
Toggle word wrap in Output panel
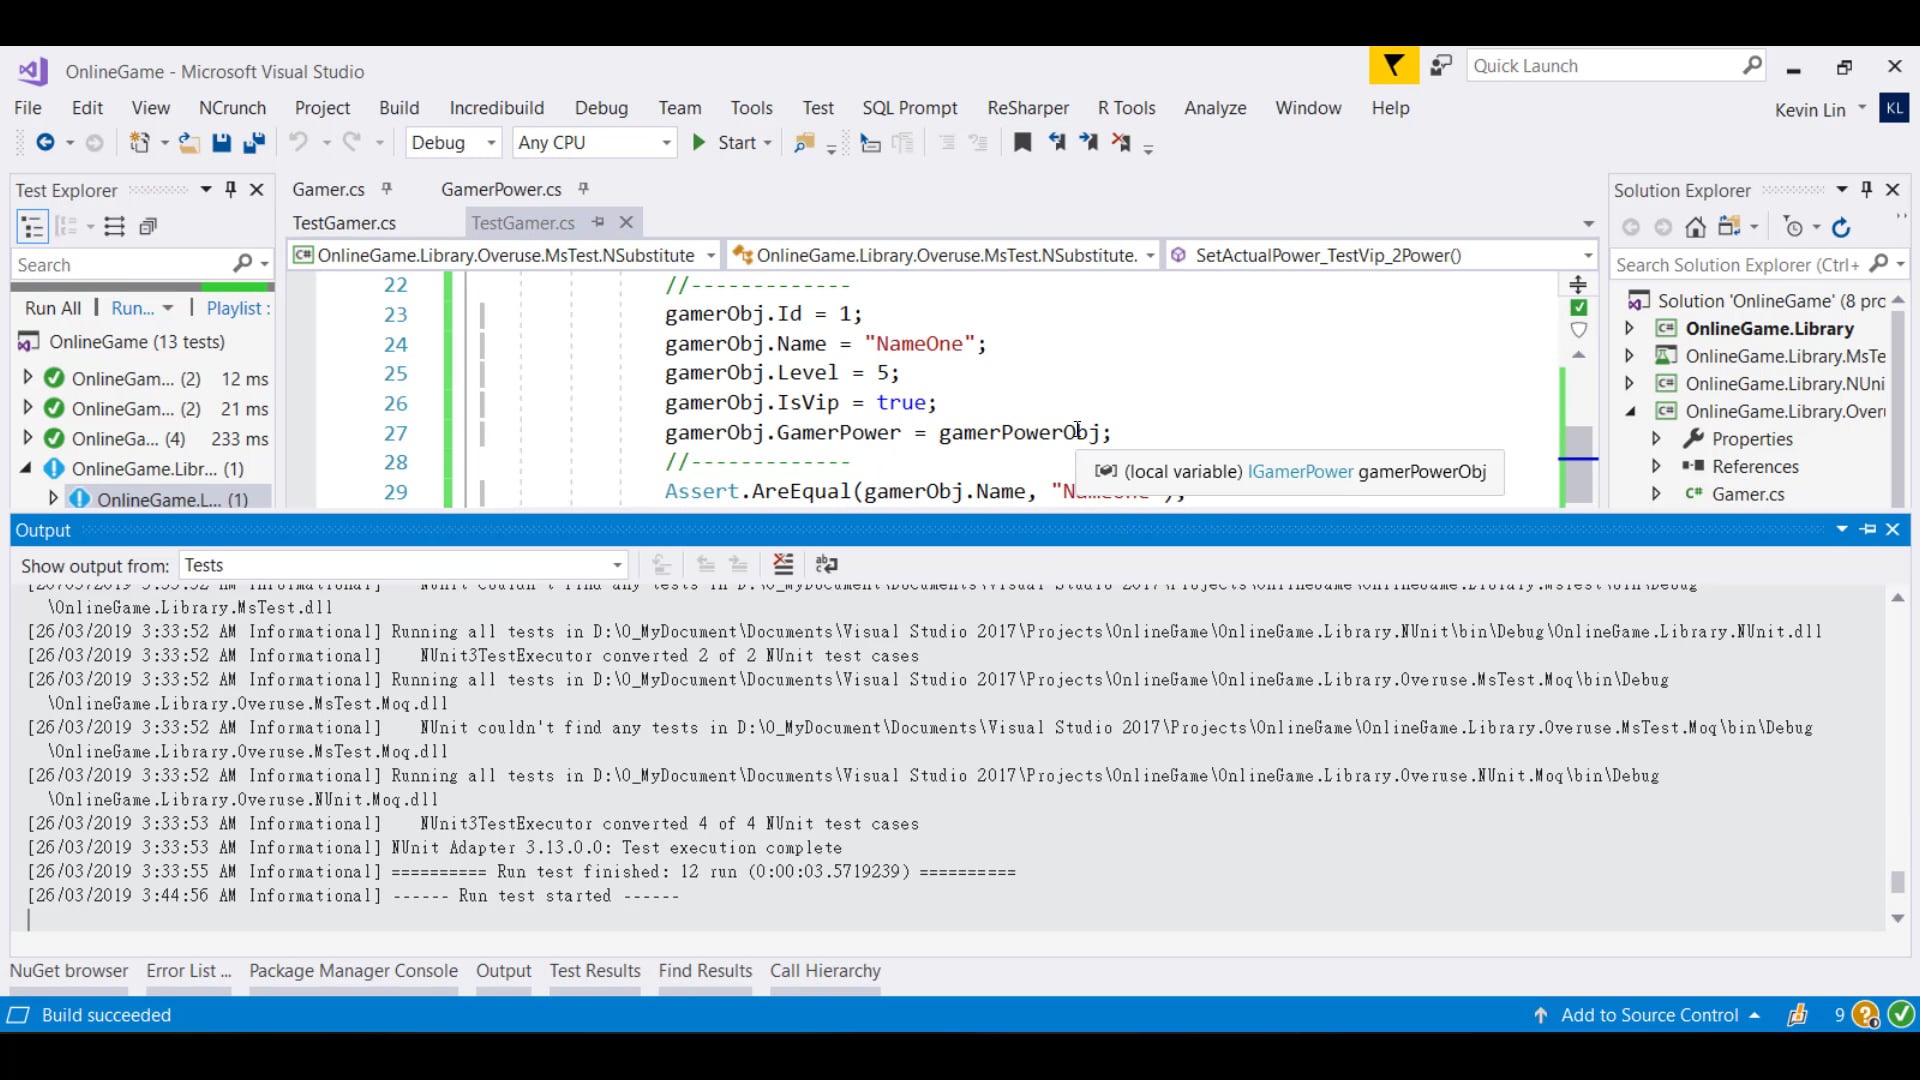pyautogui.click(x=826, y=565)
